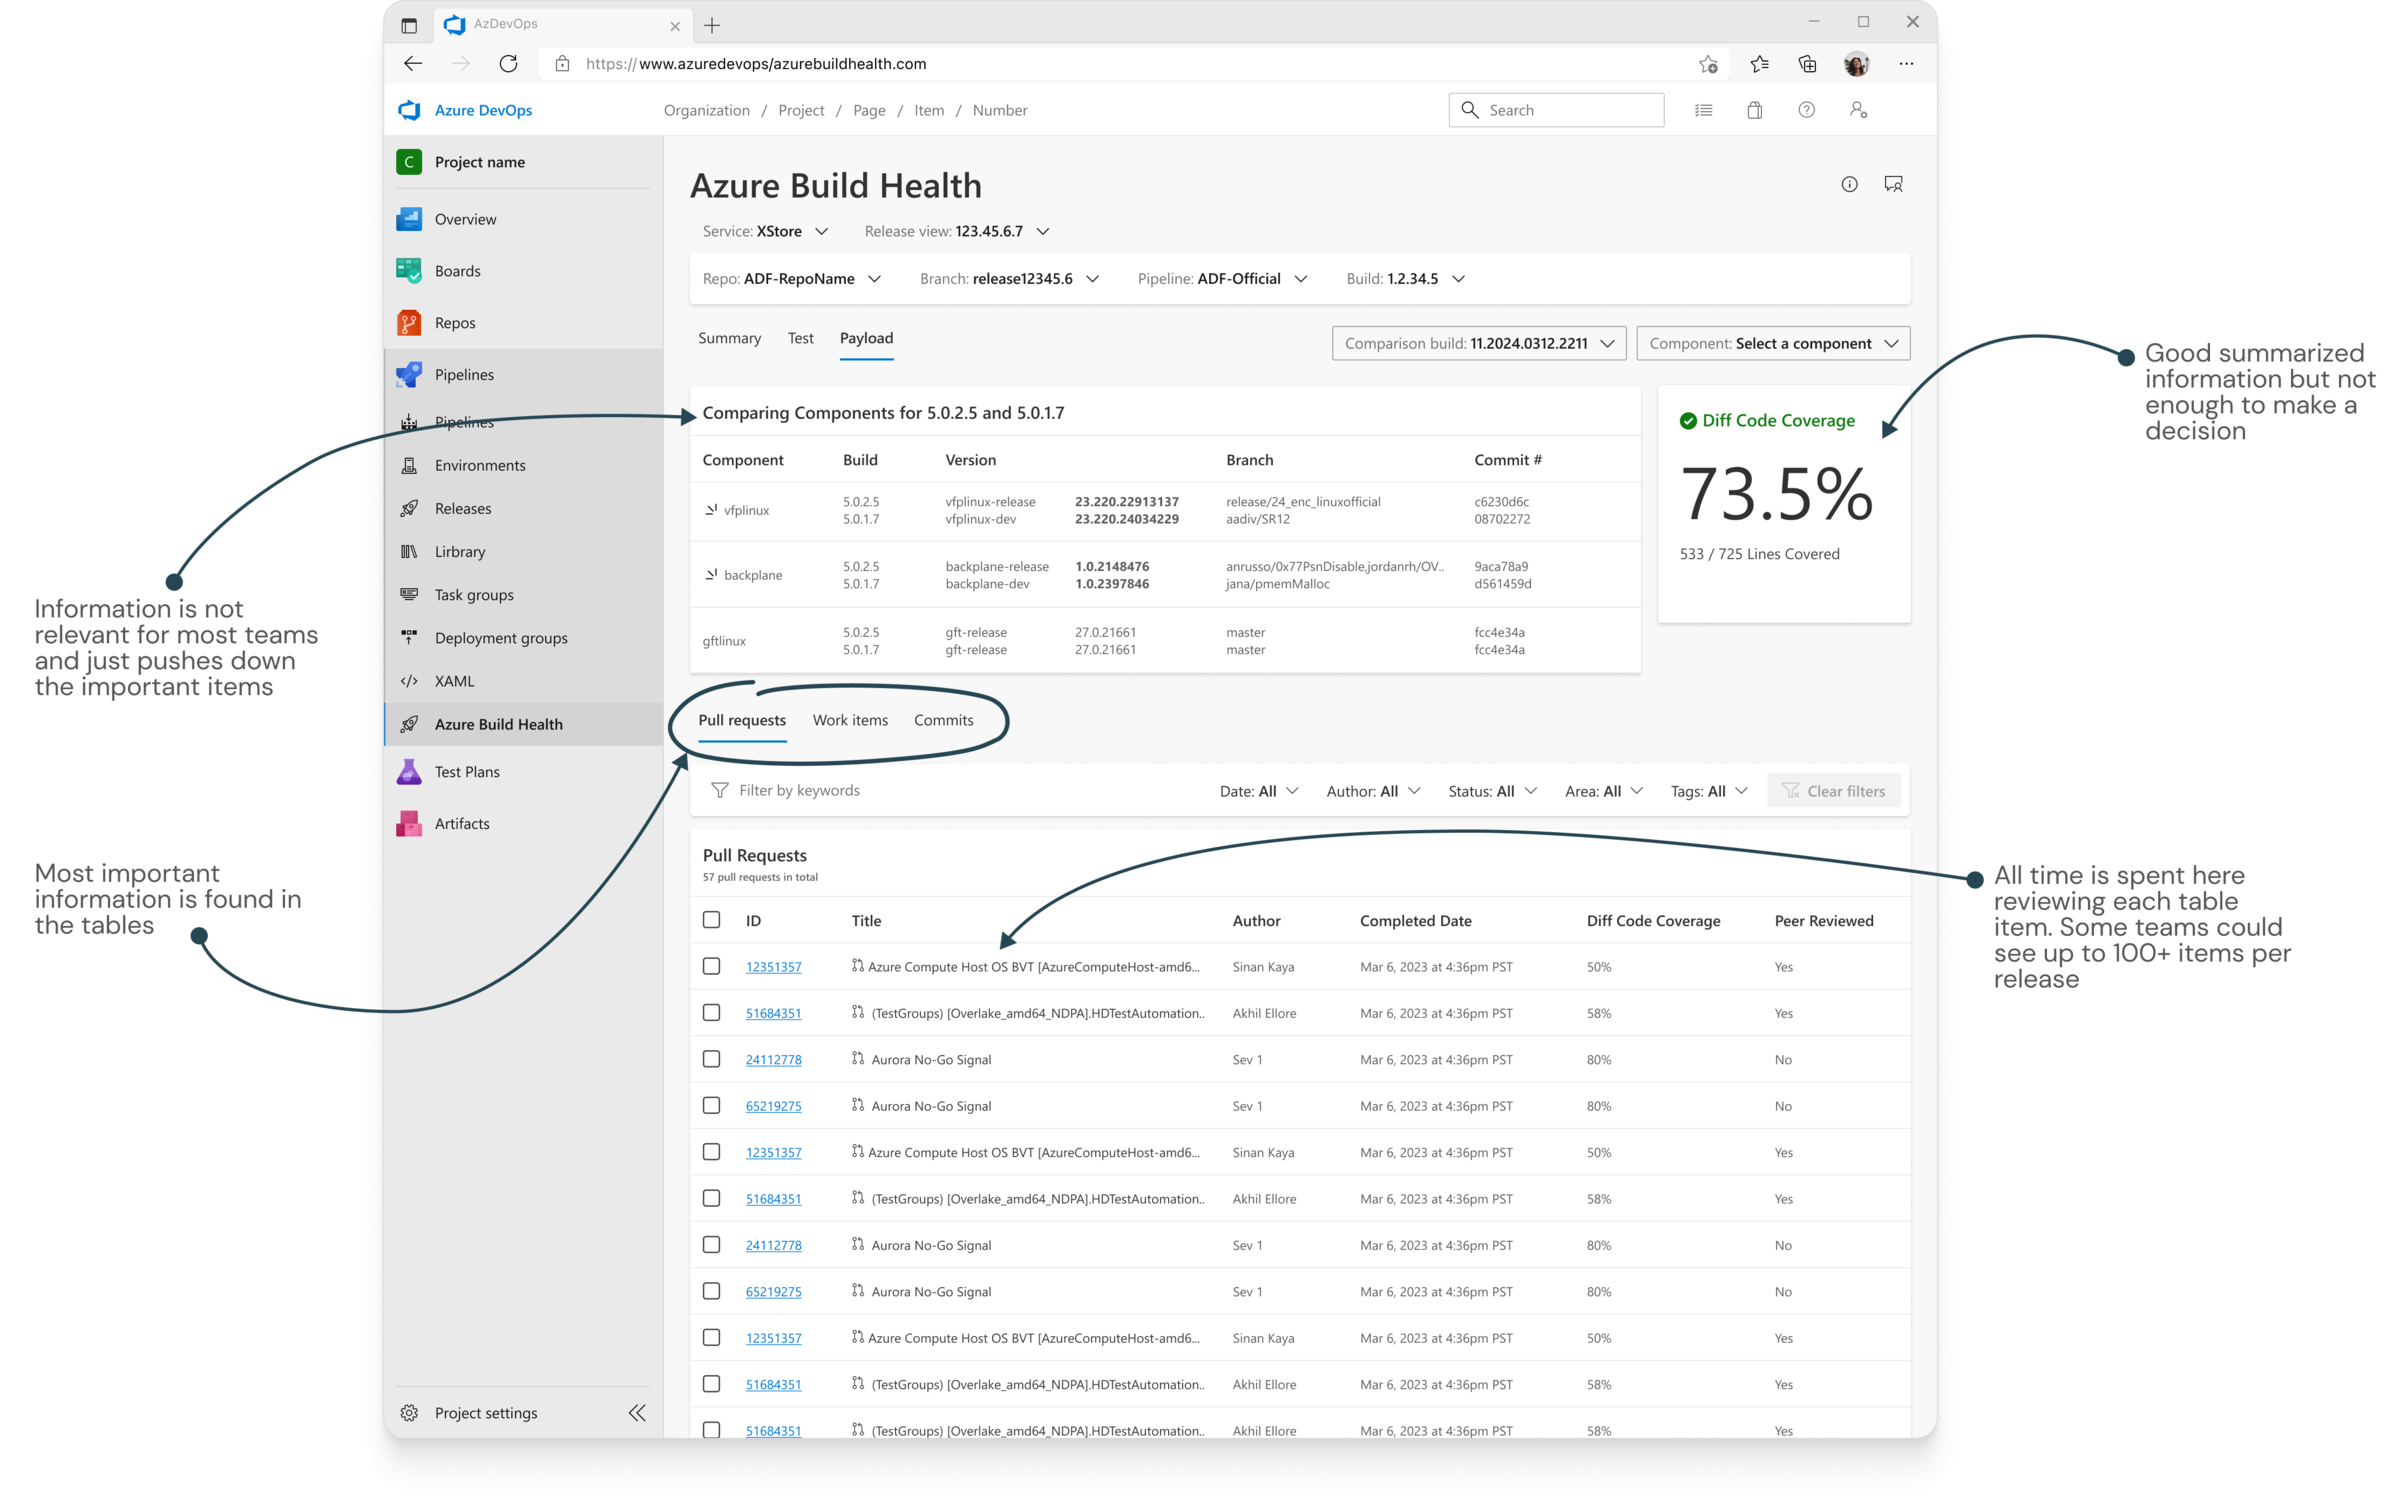The height and width of the screenshot is (1503, 2400).
Task: Open browser collections icon
Action: point(1807,64)
